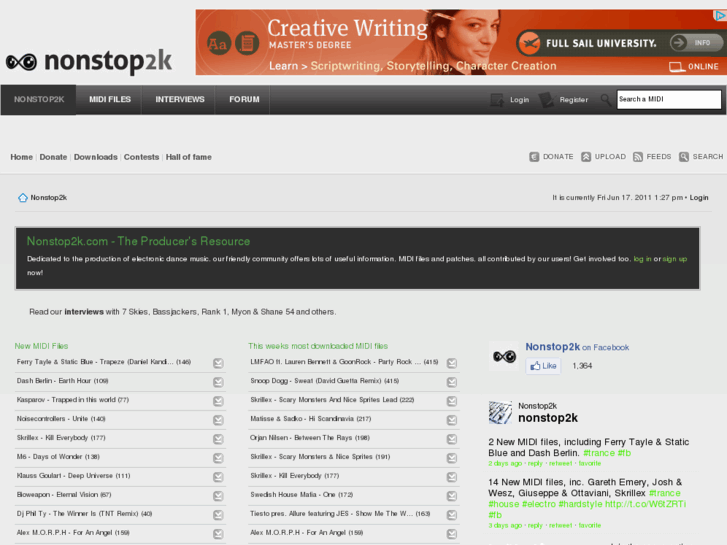The width and height of the screenshot is (727, 545).
Task: Click the Facebook page logo thumbnail
Action: click(504, 356)
